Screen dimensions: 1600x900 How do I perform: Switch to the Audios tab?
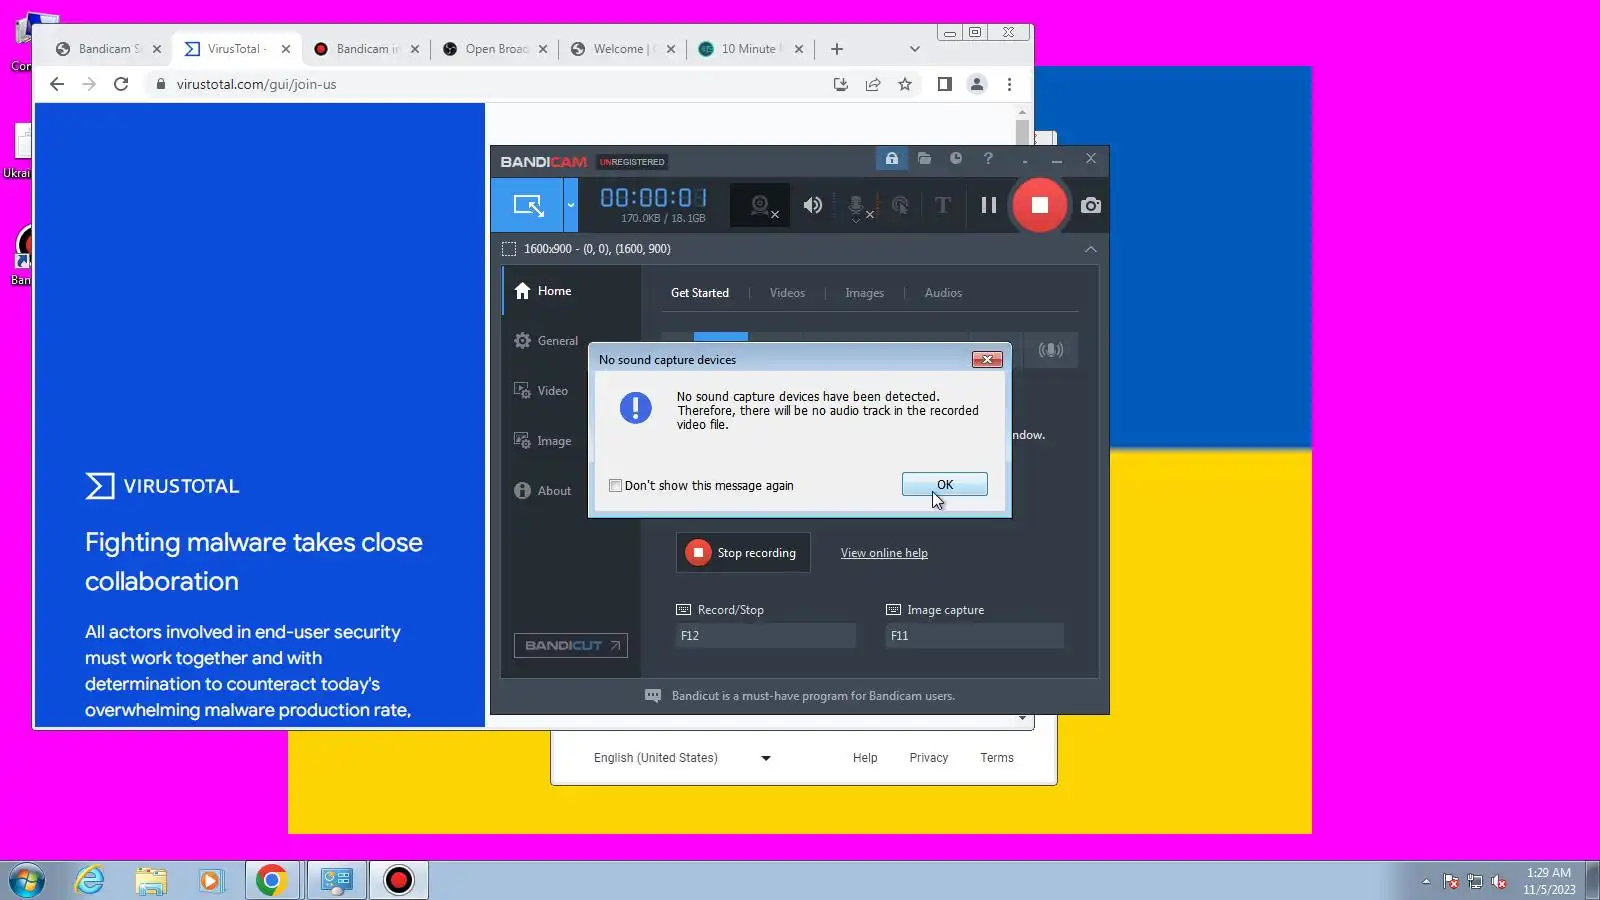943,293
